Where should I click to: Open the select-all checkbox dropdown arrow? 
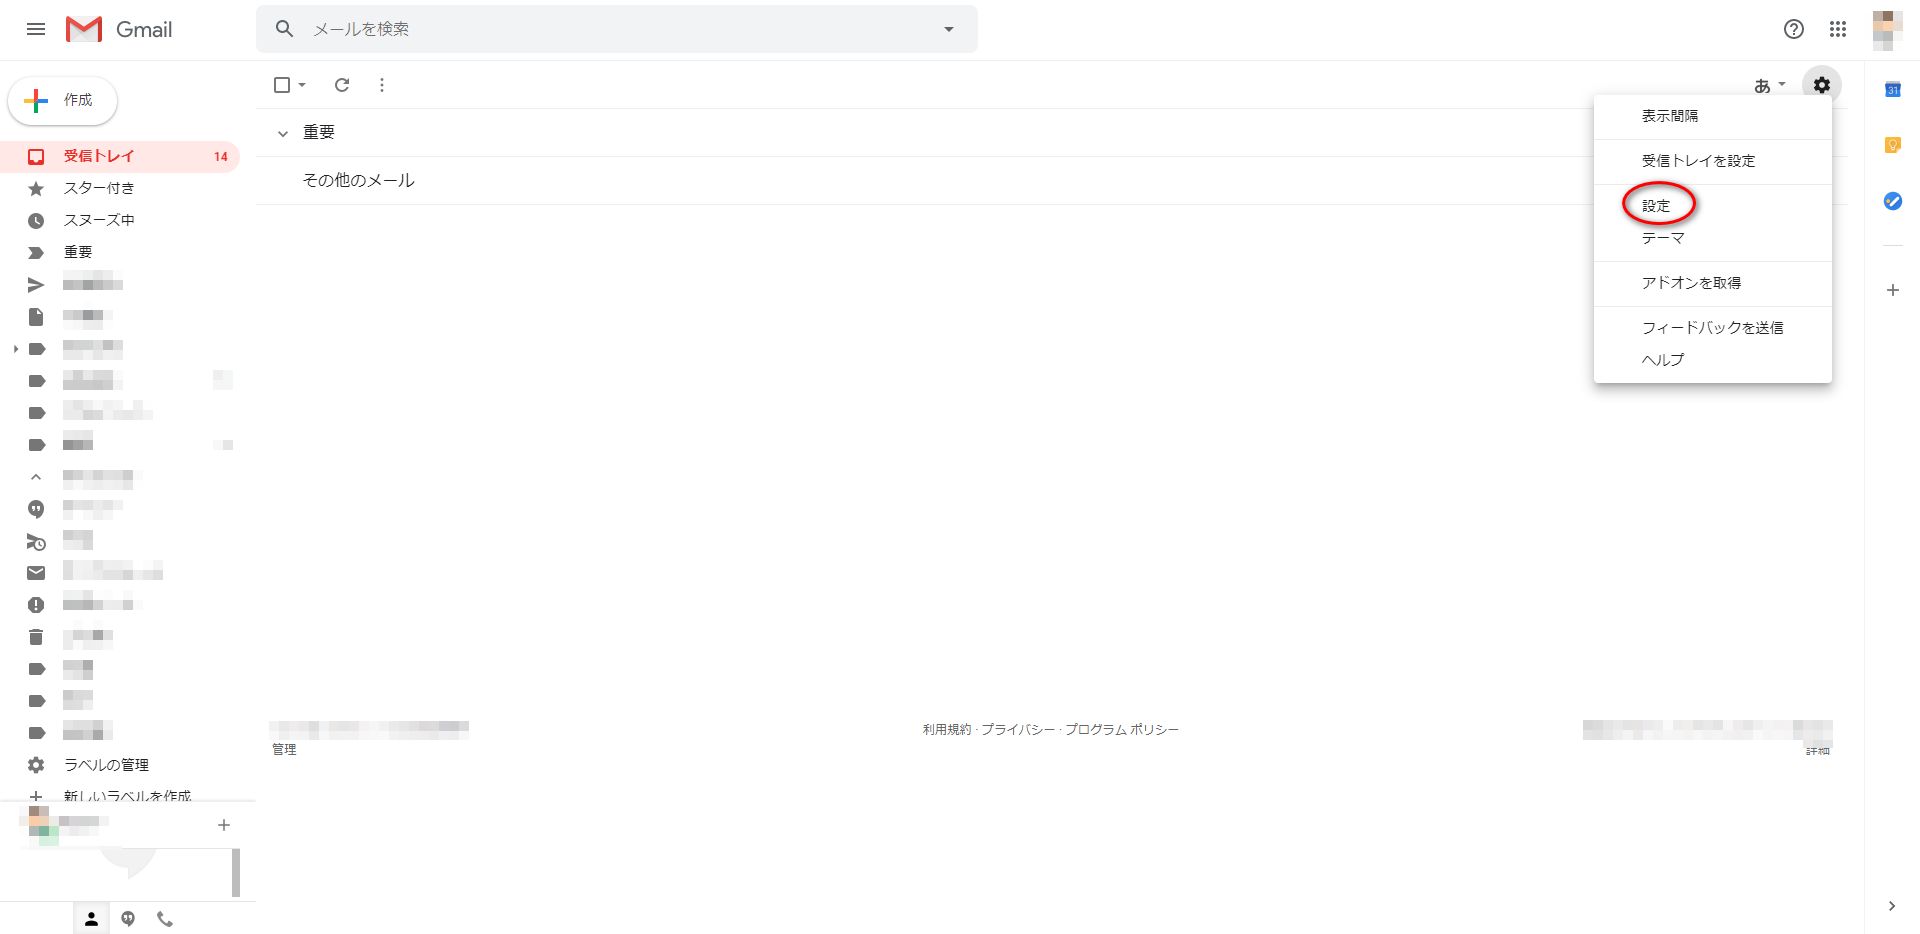pos(302,85)
